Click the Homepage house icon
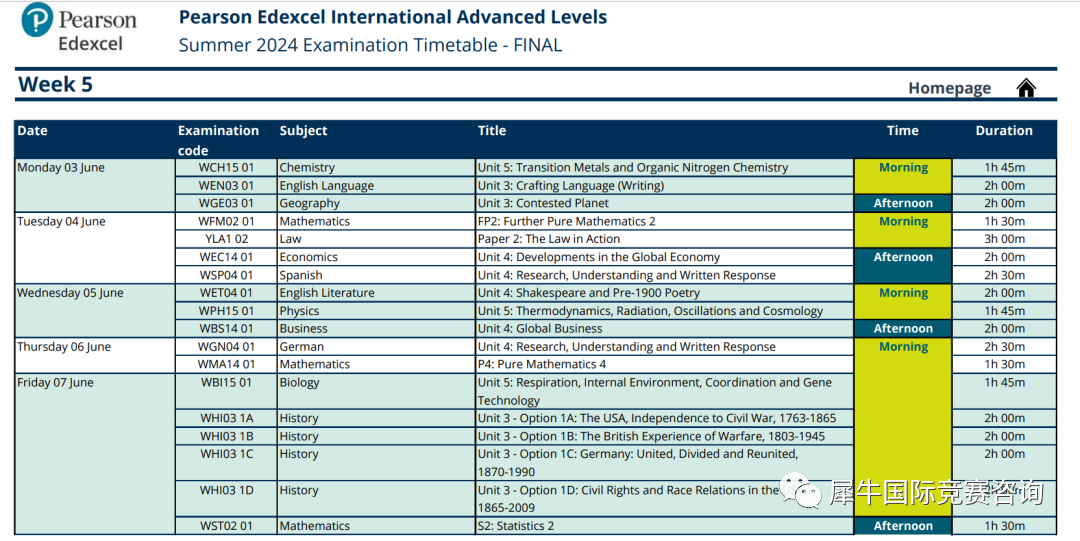Viewport: 1080px width, 541px height. point(1026,88)
